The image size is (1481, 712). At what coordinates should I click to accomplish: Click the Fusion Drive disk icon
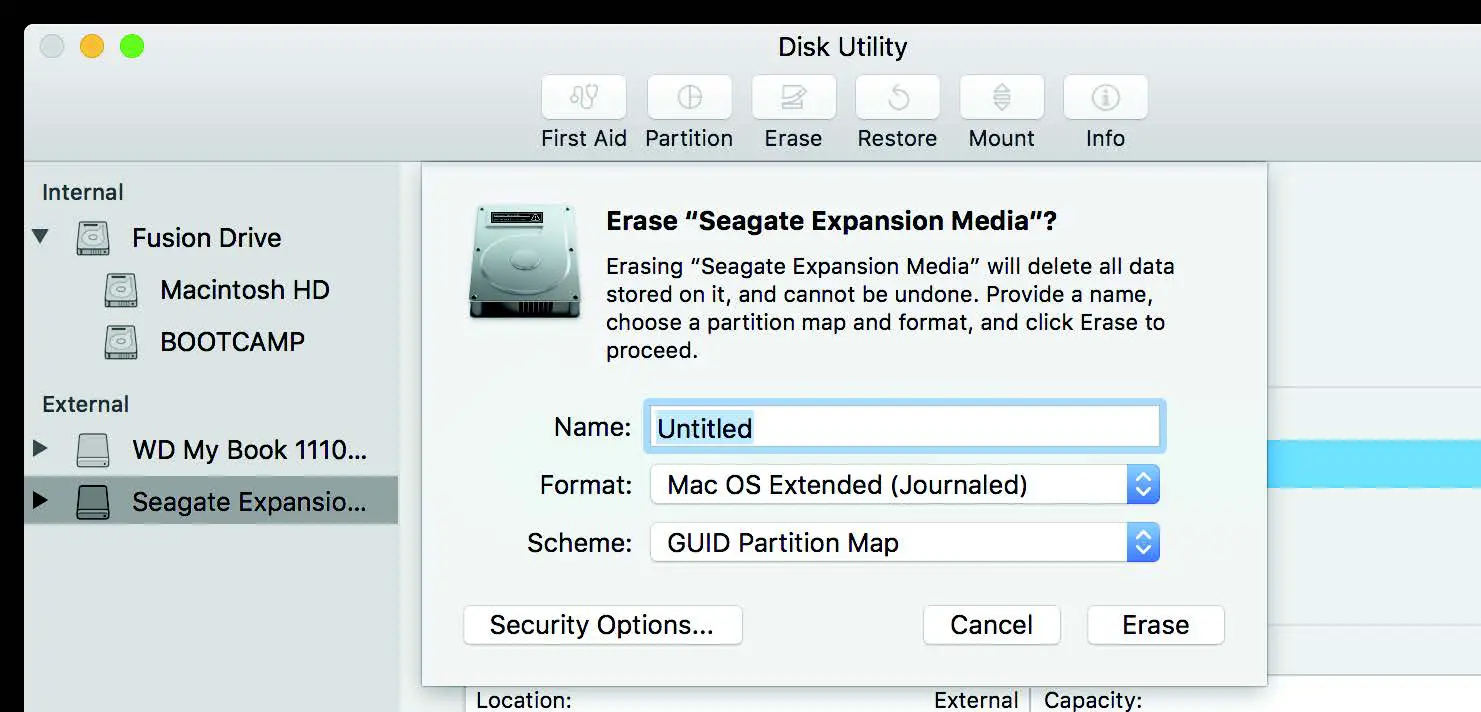click(x=93, y=238)
